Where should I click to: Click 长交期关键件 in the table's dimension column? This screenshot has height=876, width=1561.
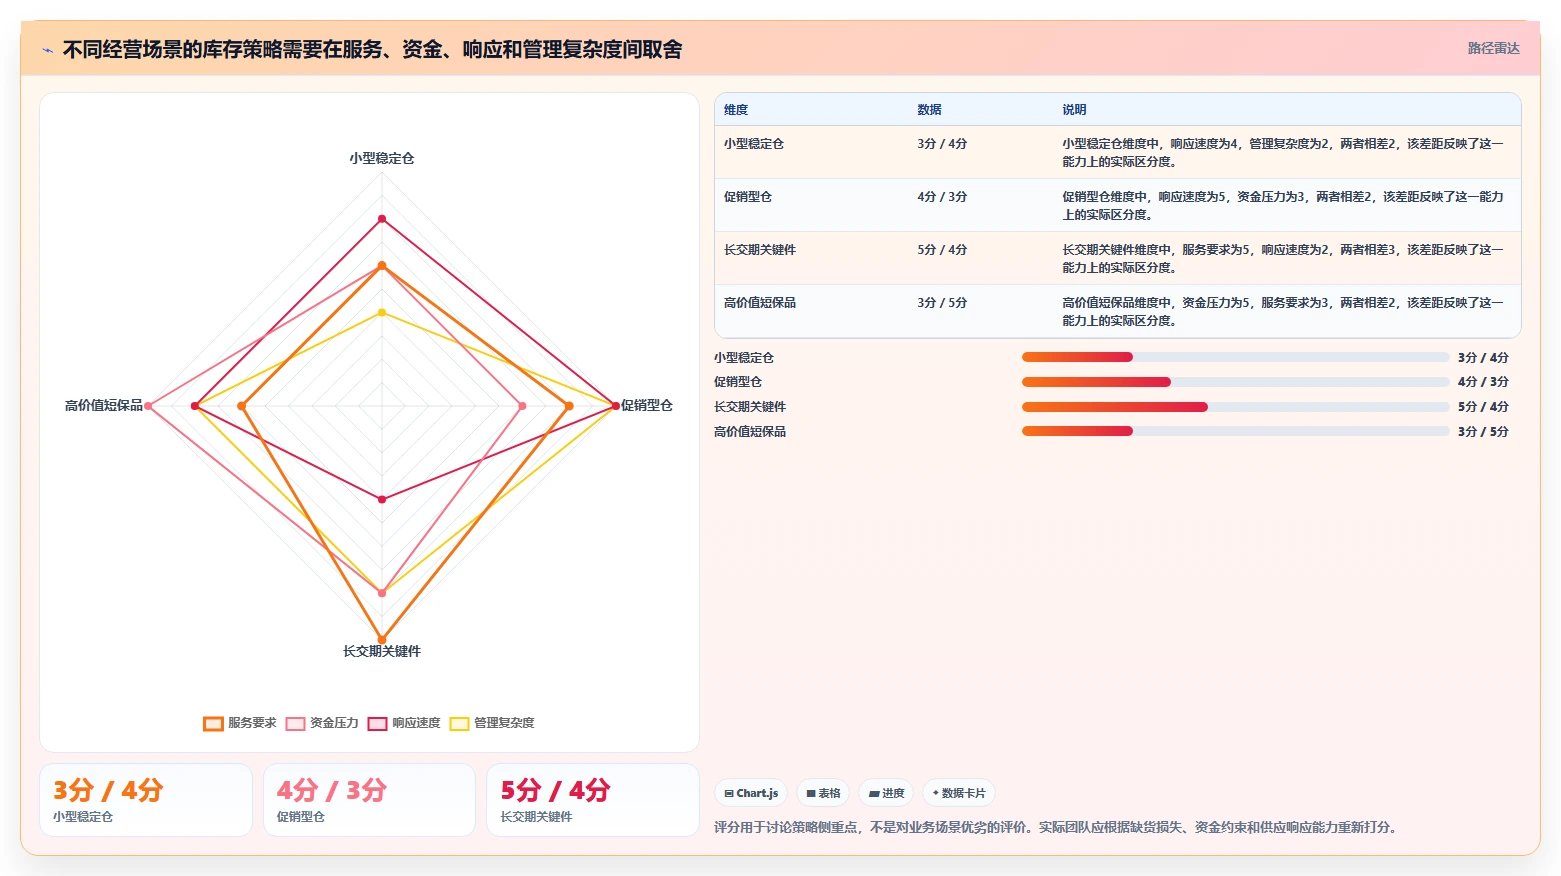coord(760,250)
